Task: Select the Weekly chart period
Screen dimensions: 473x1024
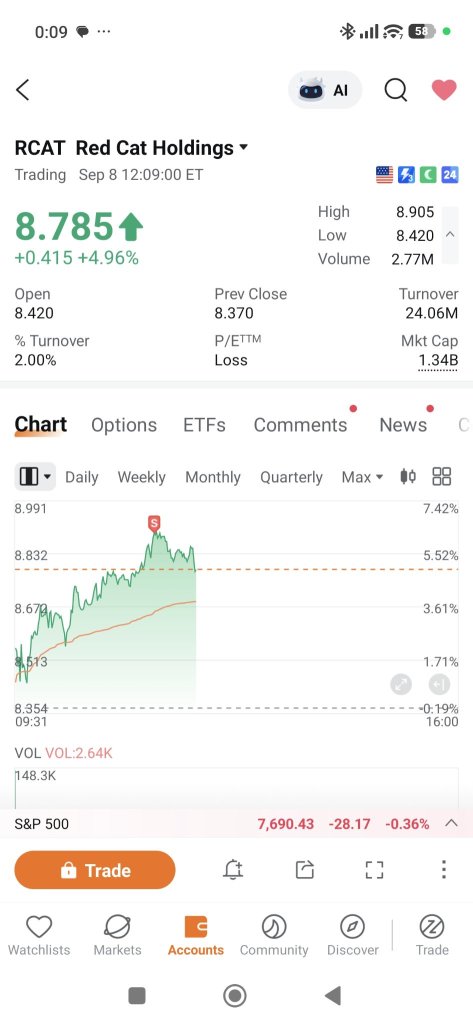Action: pos(141,477)
